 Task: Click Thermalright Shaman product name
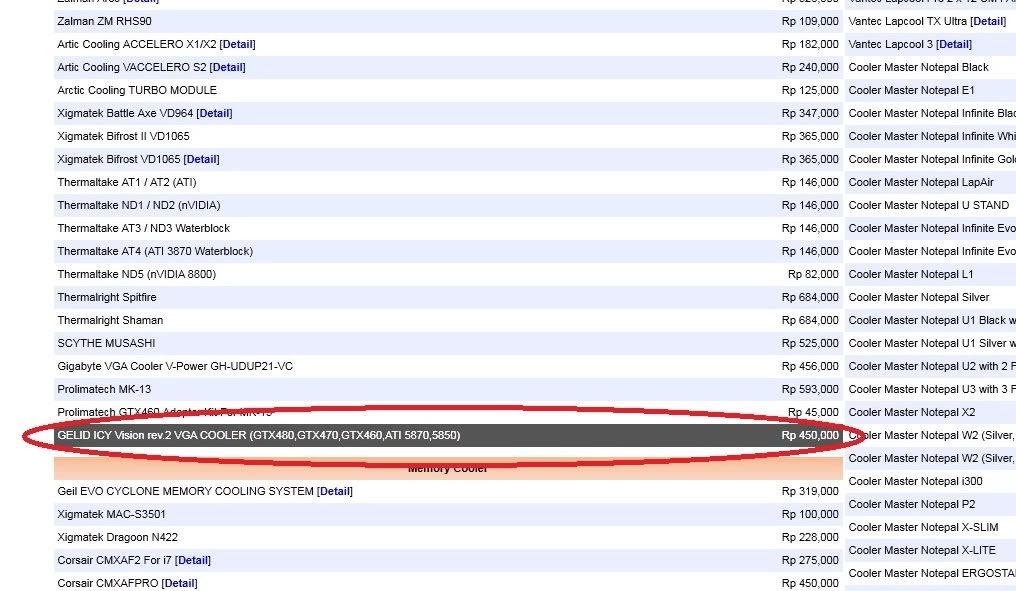click(x=110, y=320)
